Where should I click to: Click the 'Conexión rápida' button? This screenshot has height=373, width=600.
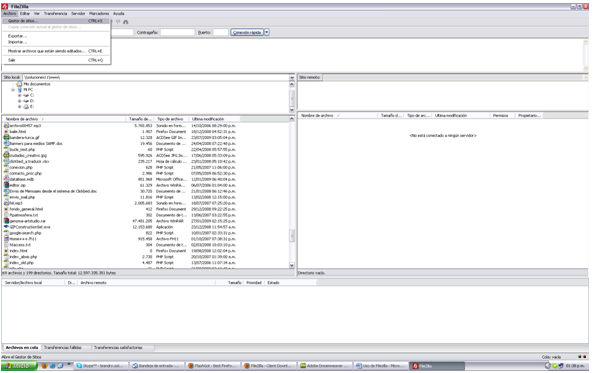point(247,33)
